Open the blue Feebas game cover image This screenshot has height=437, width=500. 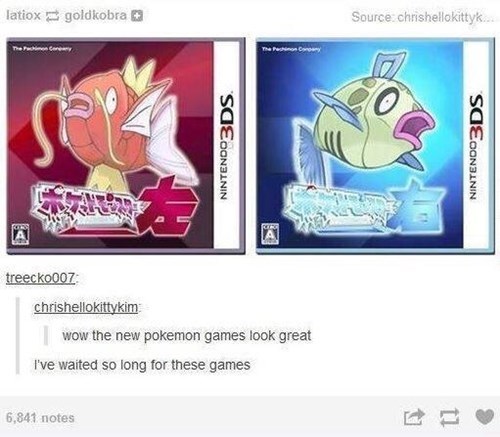coord(375,146)
